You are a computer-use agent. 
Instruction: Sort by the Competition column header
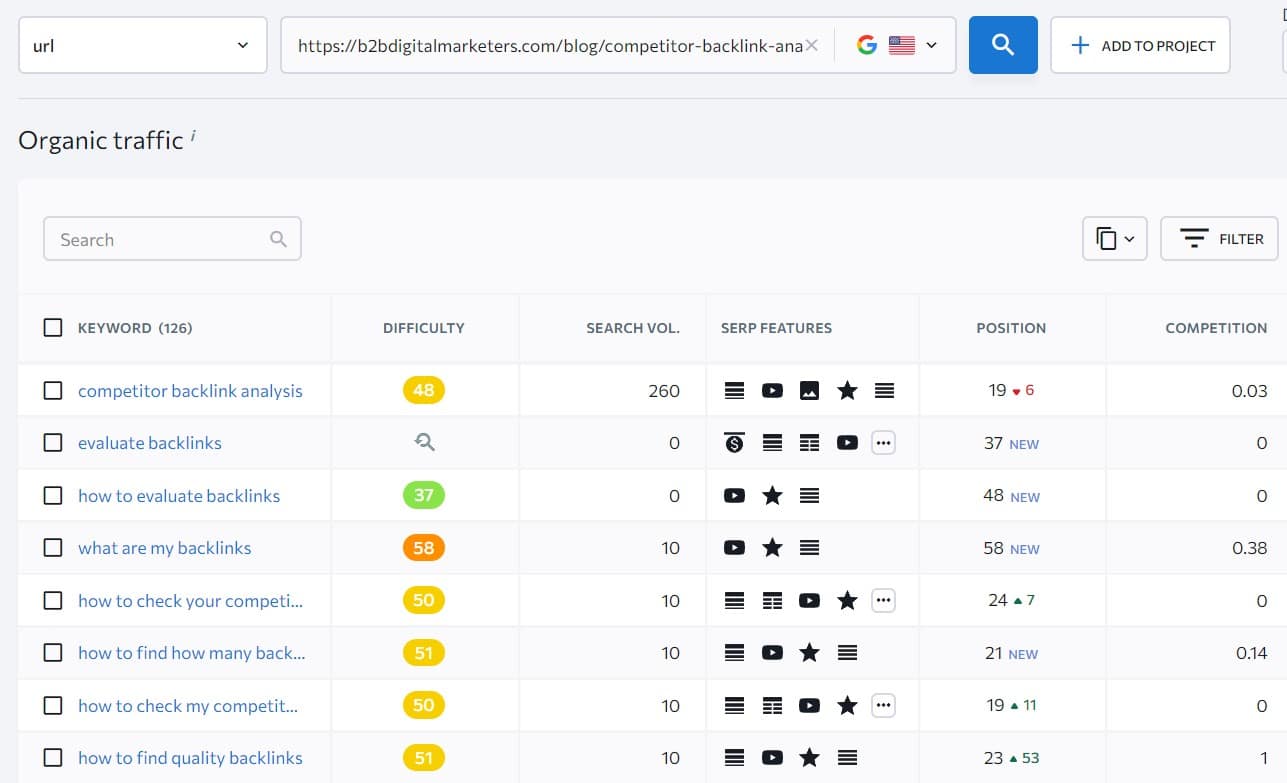point(1216,328)
